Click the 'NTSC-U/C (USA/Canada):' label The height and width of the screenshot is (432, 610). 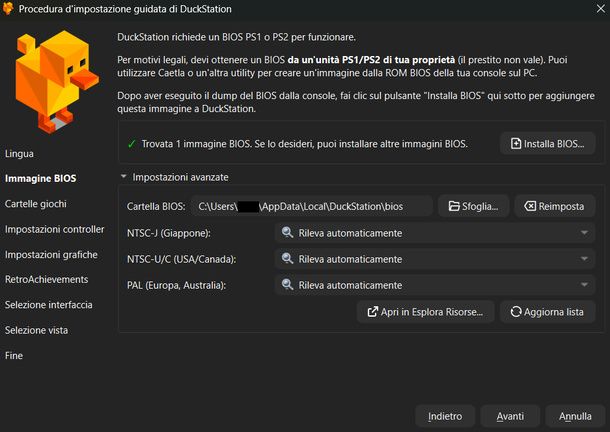pos(181,259)
